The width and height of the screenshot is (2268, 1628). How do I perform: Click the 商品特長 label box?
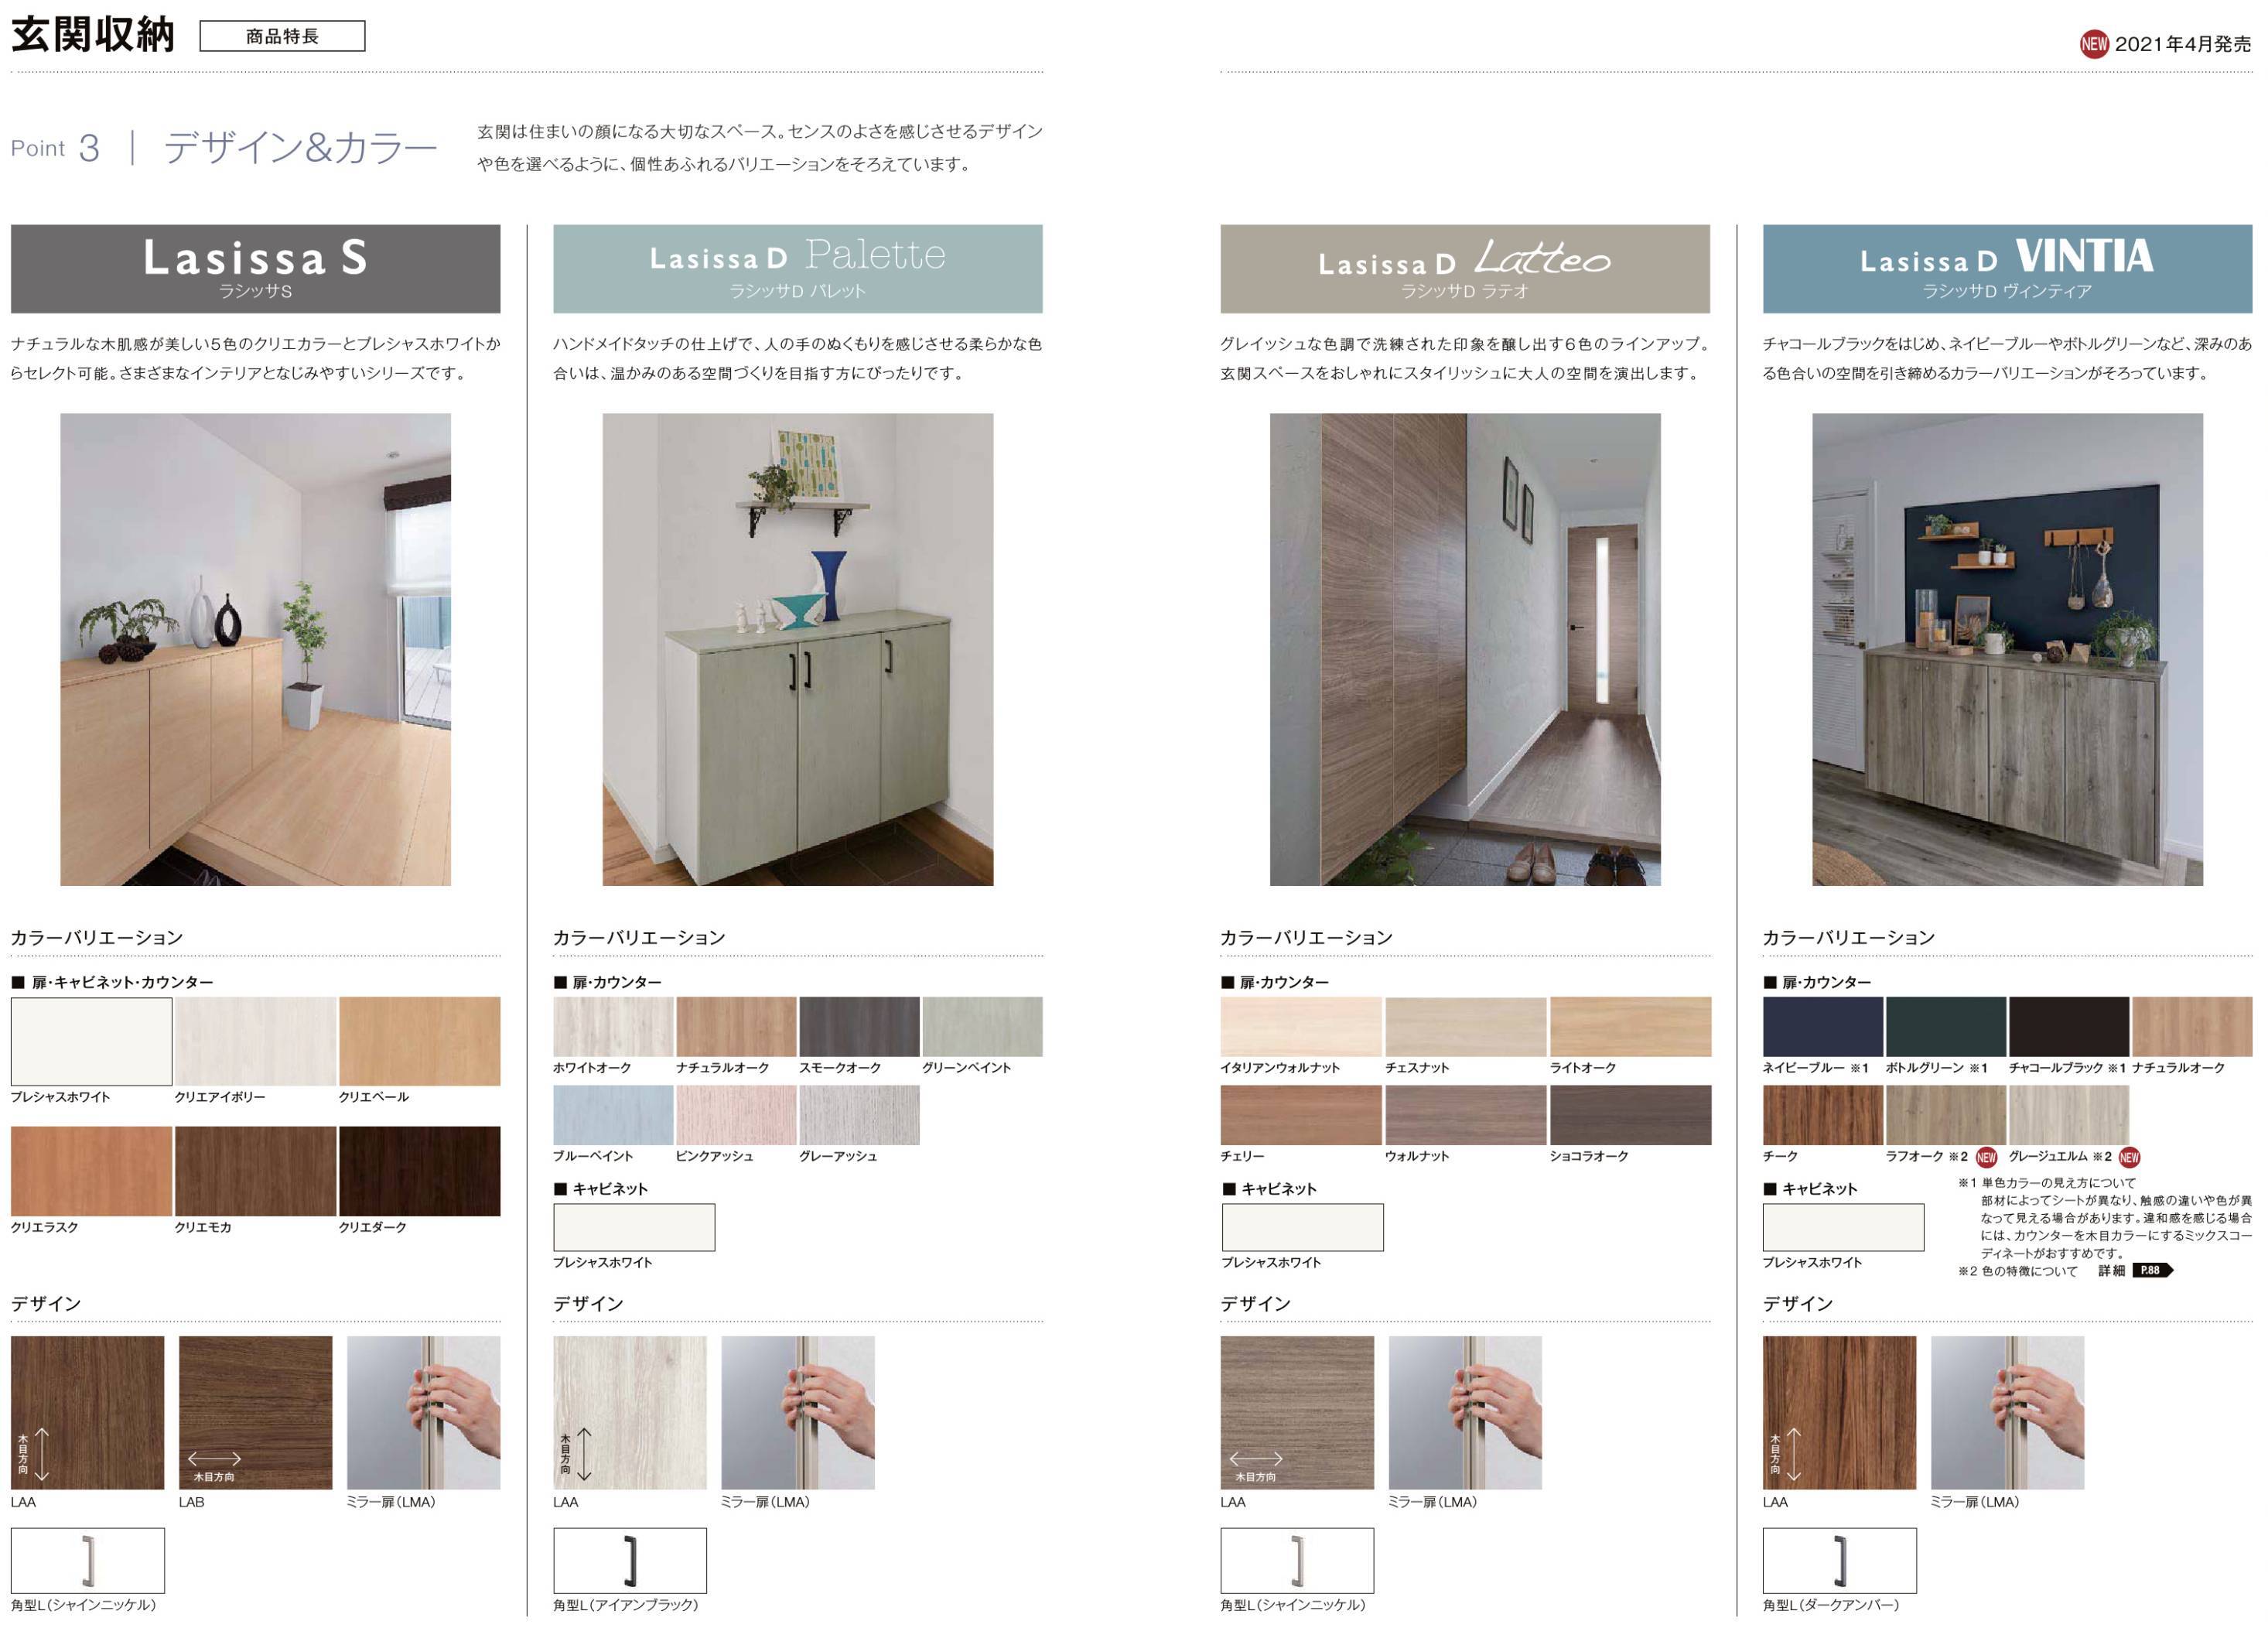coord(282,36)
